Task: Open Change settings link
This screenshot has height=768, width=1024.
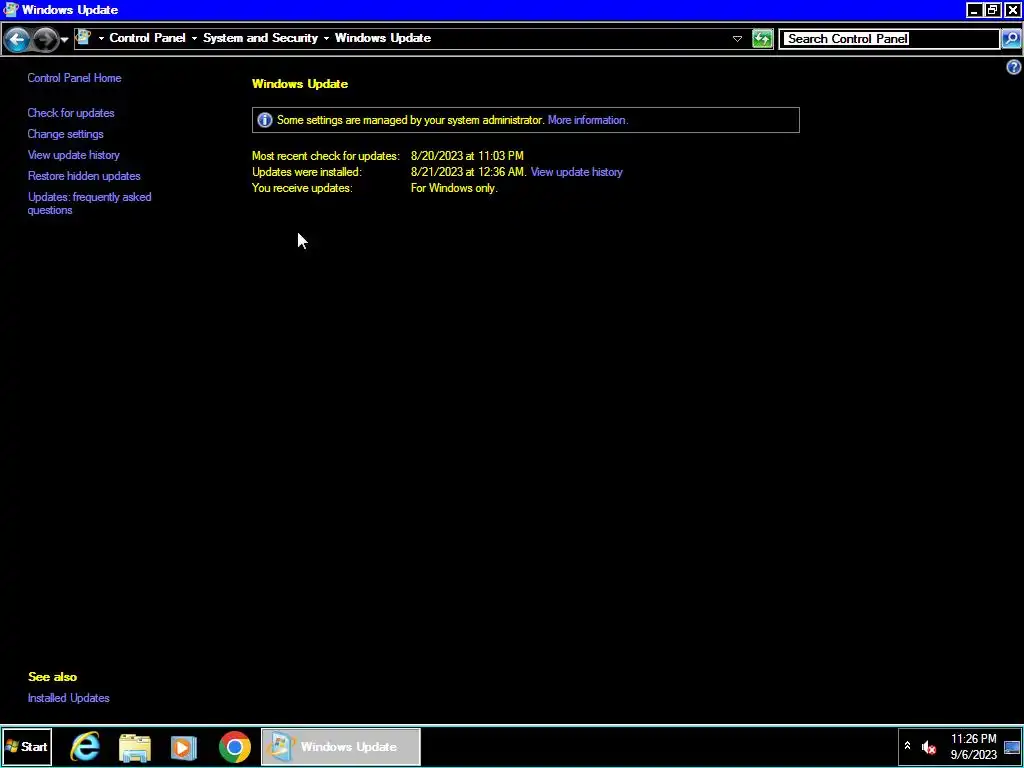Action: click(65, 134)
